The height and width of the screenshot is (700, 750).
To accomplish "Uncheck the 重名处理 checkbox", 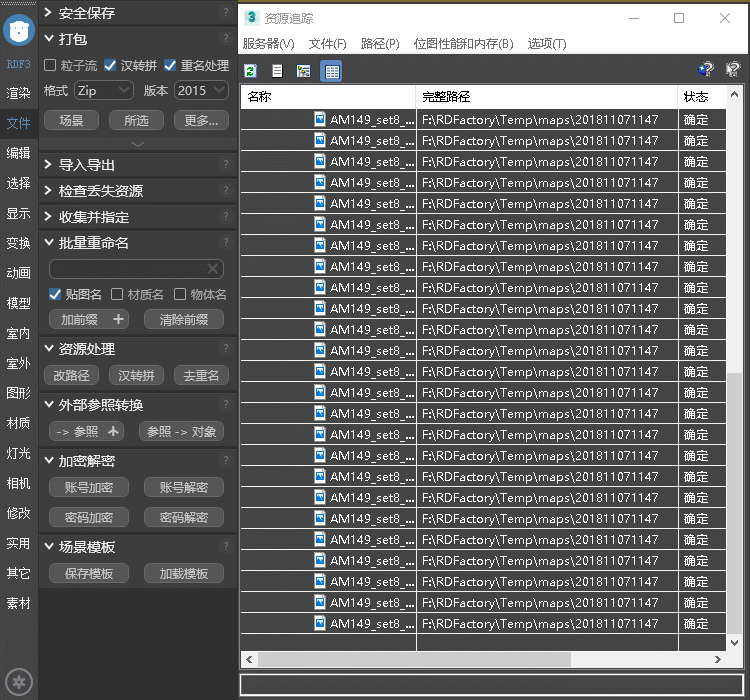I will click(x=170, y=65).
